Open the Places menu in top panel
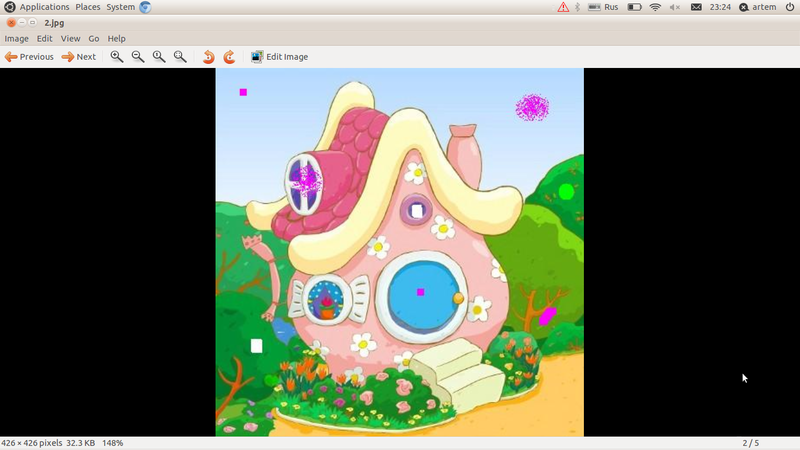This screenshot has width=800, height=450. 88,7
